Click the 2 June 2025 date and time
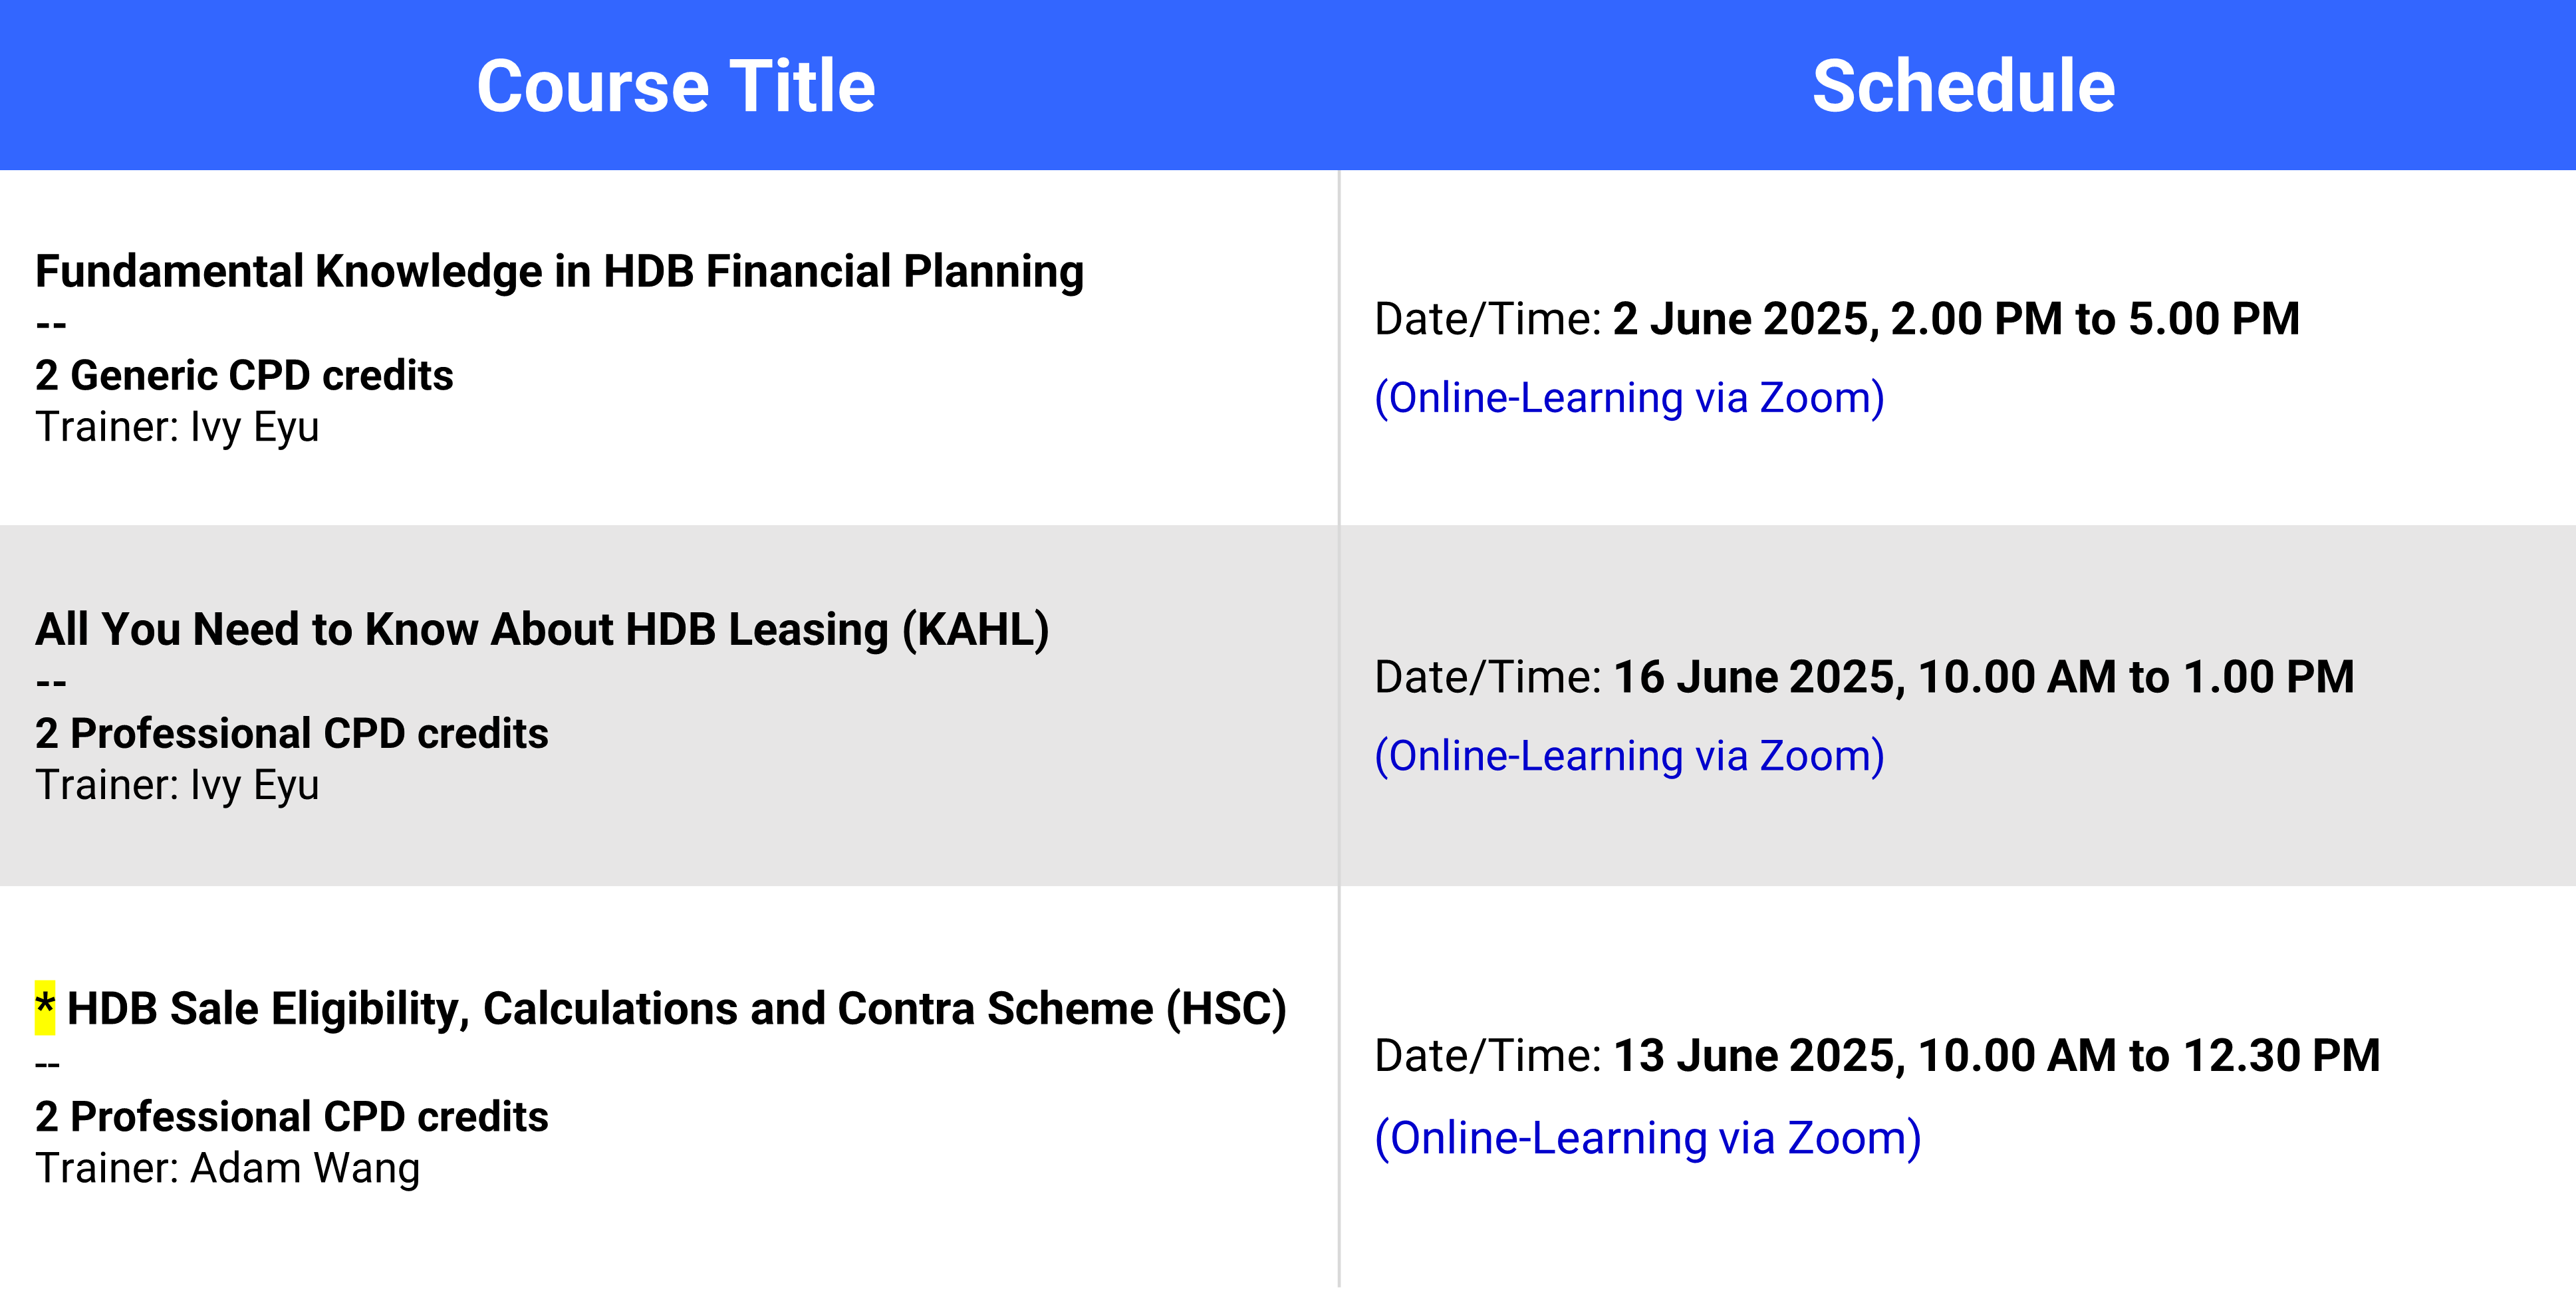This screenshot has width=2576, height=1289. tap(1956, 320)
